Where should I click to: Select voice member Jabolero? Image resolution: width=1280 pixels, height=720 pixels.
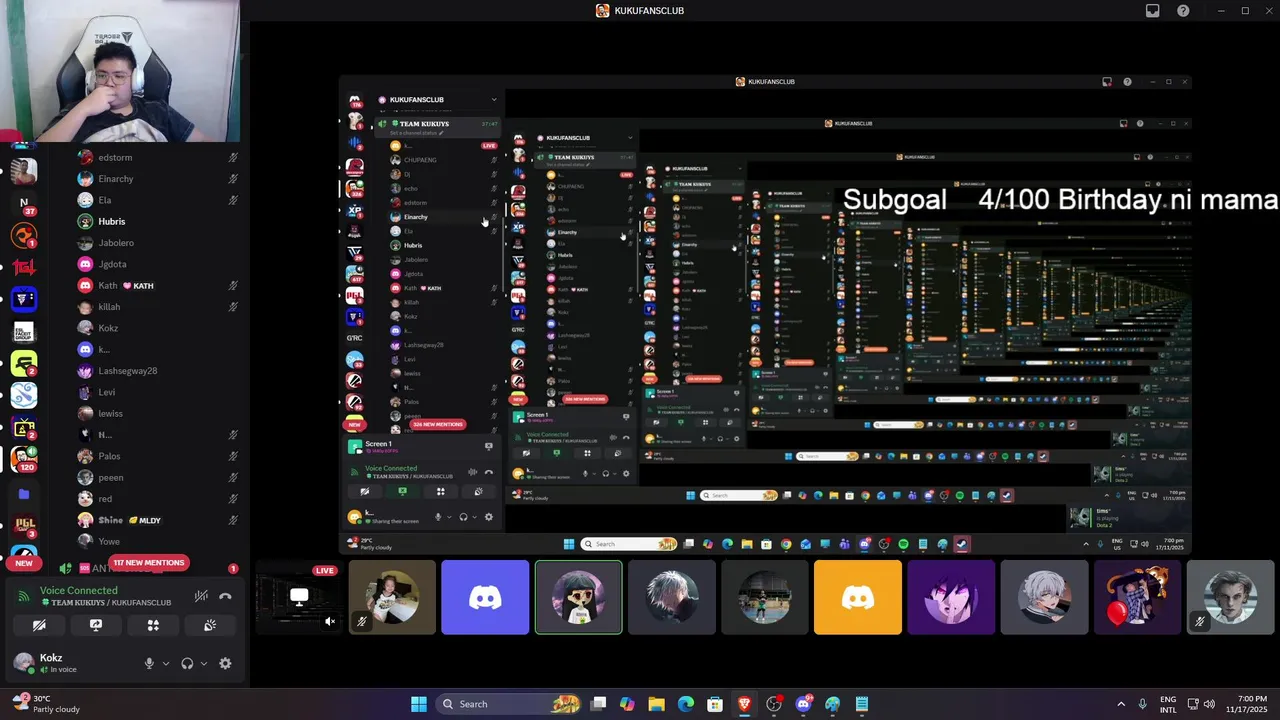click(157, 243)
